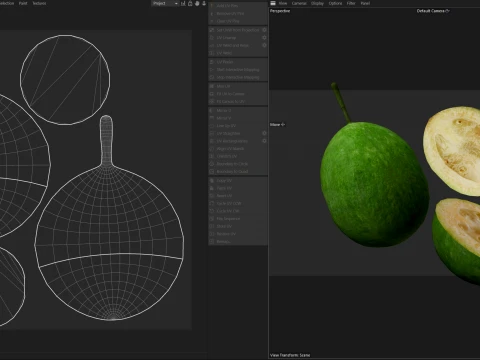The height and width of the screenshot is (360, 480).
Task: Open the Textures menu in texture view
Action: (39, 3)
